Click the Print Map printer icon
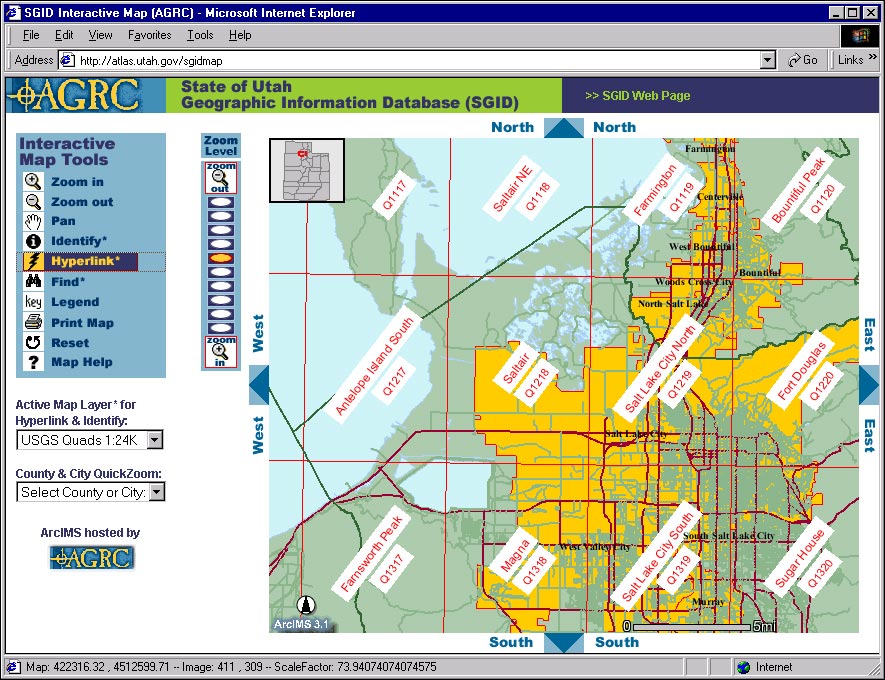The height and width of the screenshot is (680, 885). (x=33, y=322)
